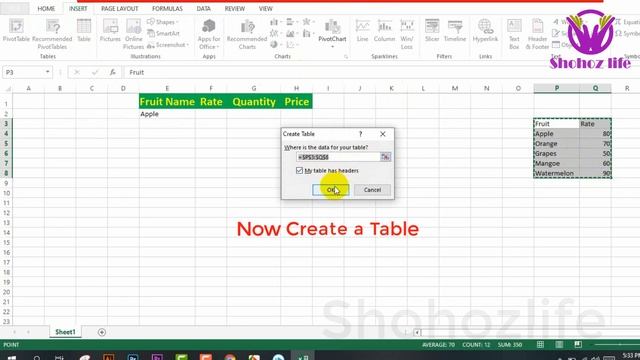Open the FORMULAS tab
The width and height of the screenshot is (640, 360).
click(167, 9)
